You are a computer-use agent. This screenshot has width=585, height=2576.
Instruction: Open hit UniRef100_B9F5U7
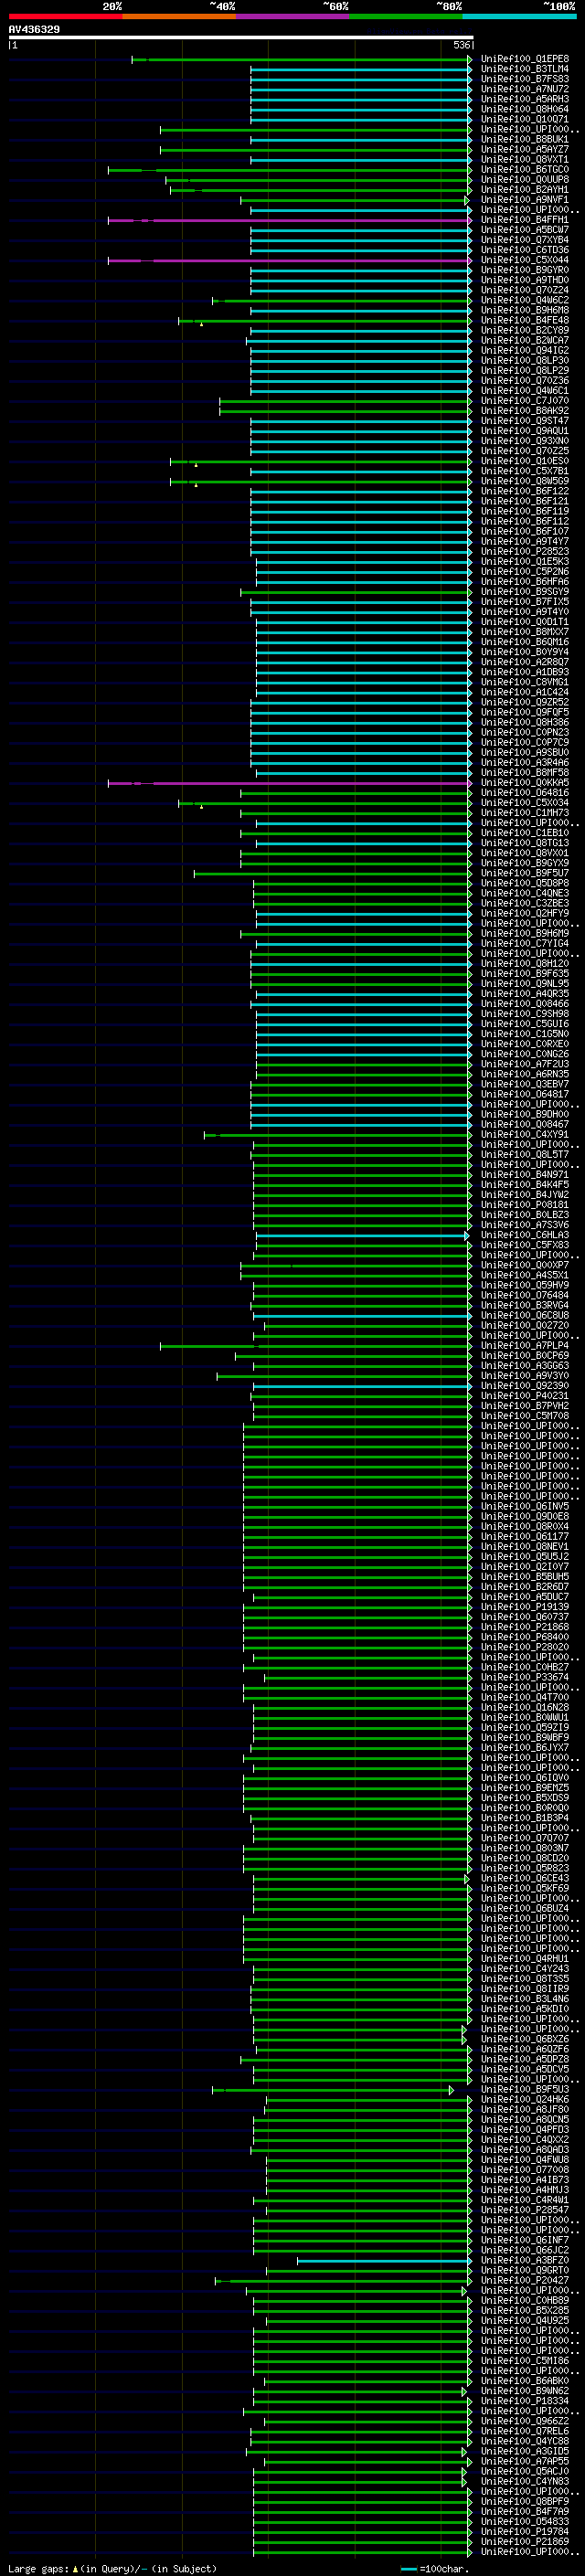(x=525, y=873)
